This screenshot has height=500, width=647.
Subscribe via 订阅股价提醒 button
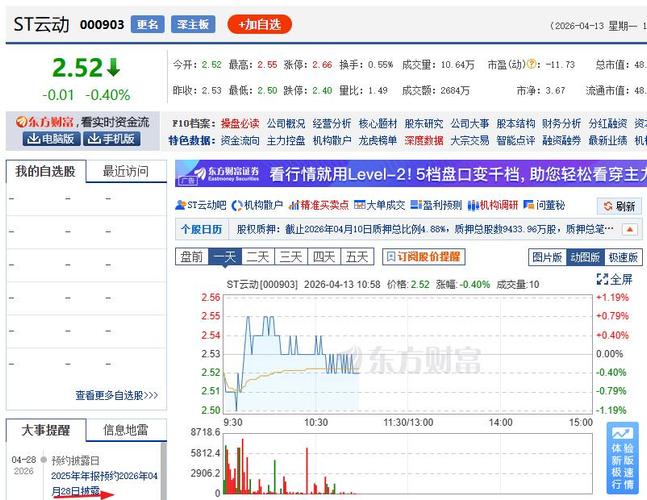click(x=423, y=257)
